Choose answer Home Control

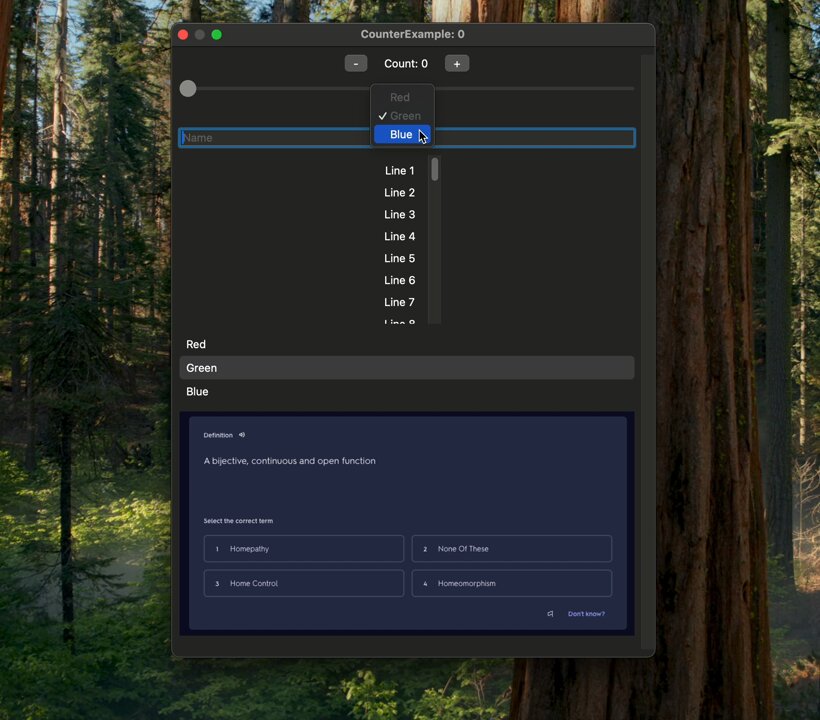click(x=304, y=583)
